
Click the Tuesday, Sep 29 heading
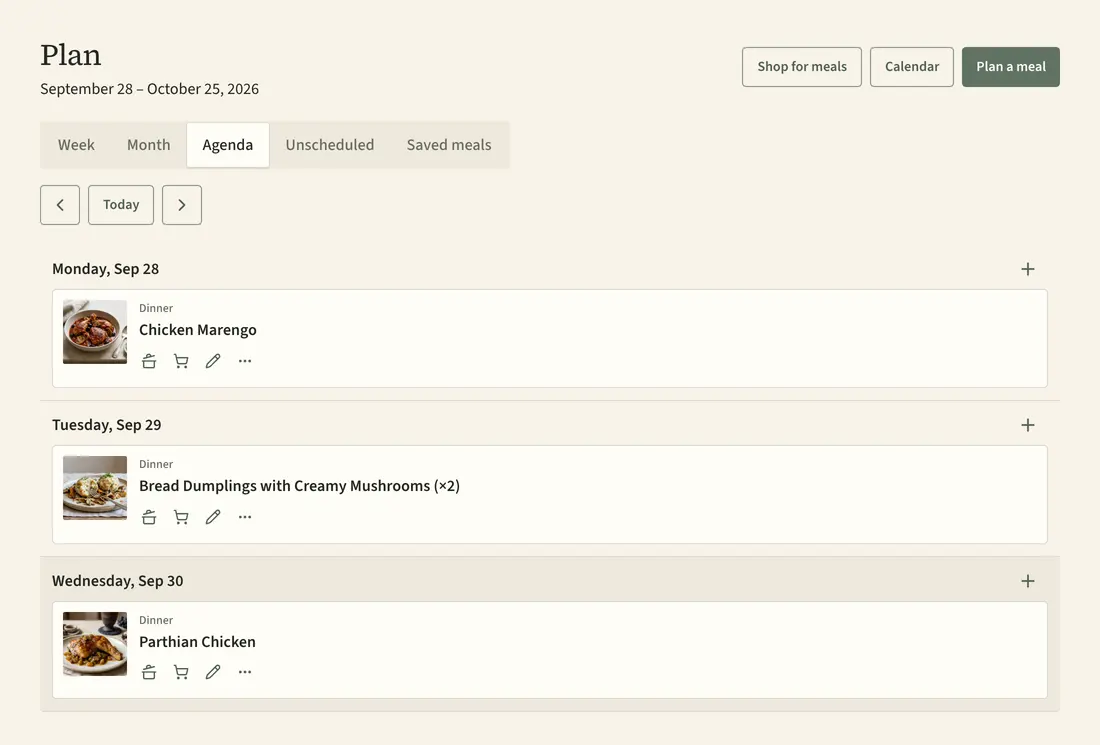[107, 425]
